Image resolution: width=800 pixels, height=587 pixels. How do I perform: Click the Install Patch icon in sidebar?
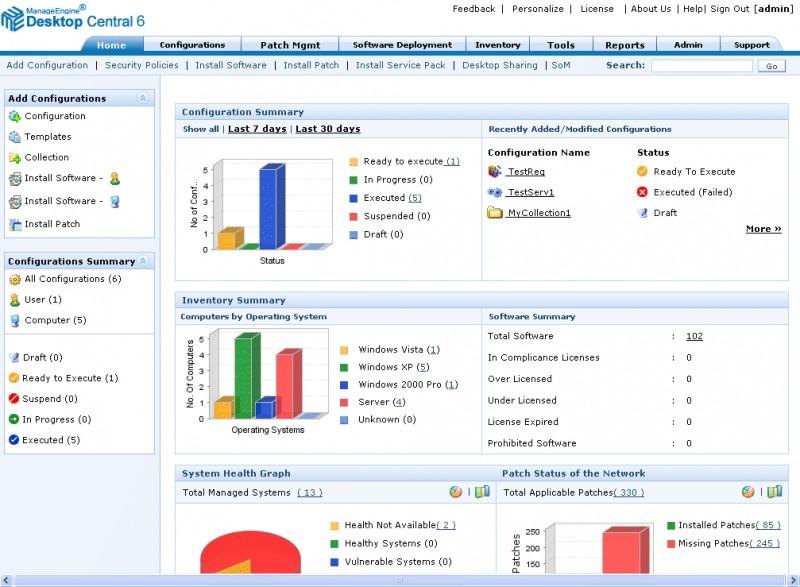[14, 225]
